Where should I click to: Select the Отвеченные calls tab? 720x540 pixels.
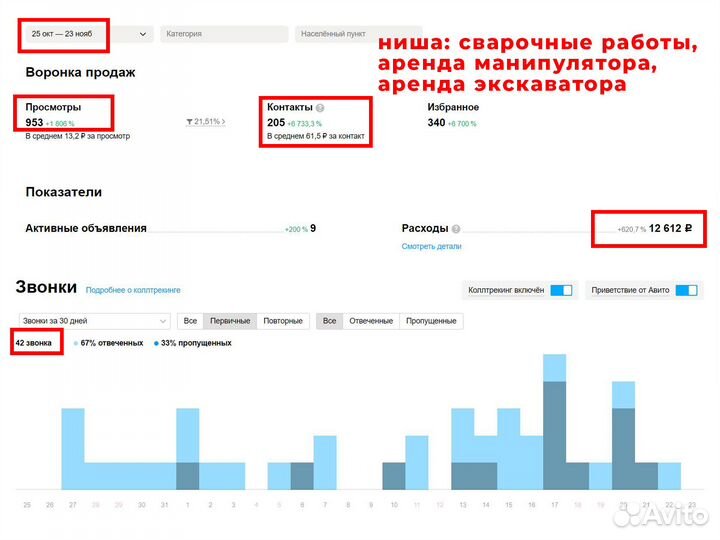coord(371,321)
